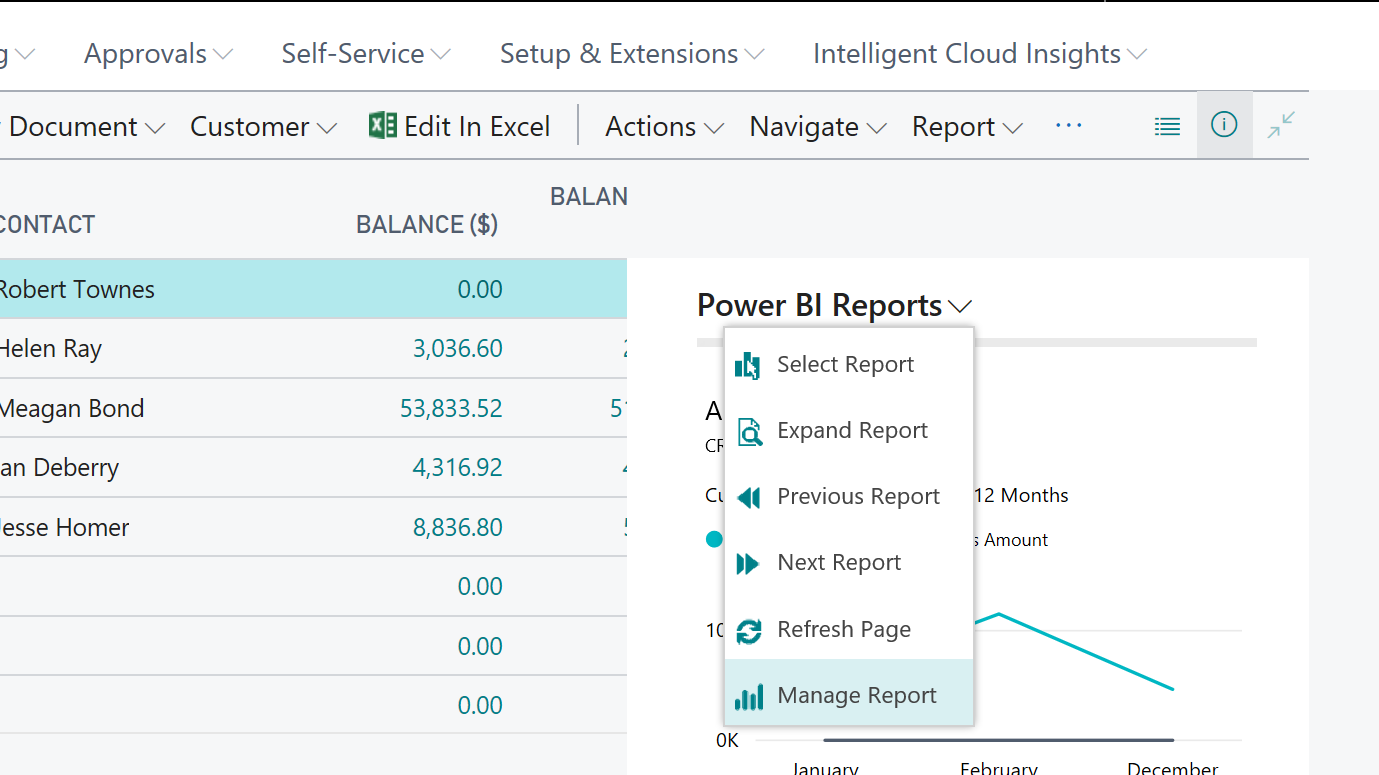Open the Navigate dropdown menu
Viewport: 1379px width, 775px height.
[818, 127]
